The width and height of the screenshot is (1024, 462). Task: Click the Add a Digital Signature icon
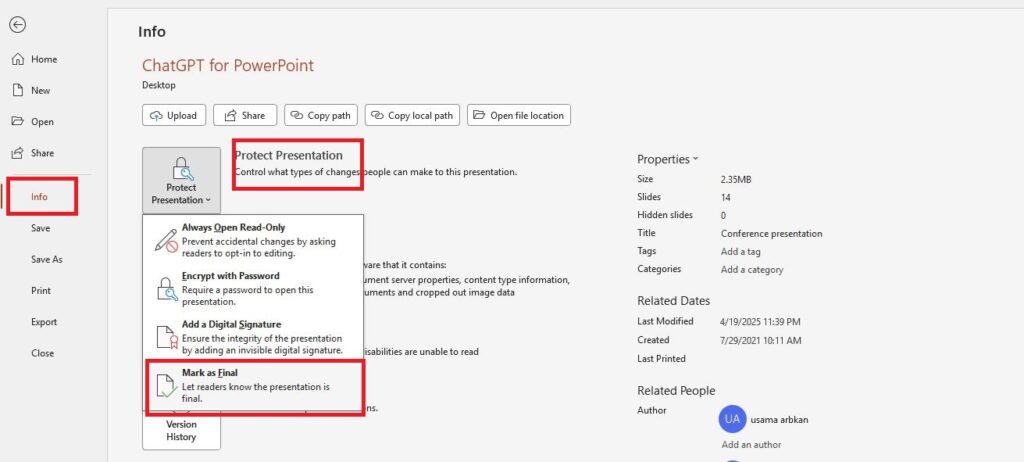click(x=166, y=337)
